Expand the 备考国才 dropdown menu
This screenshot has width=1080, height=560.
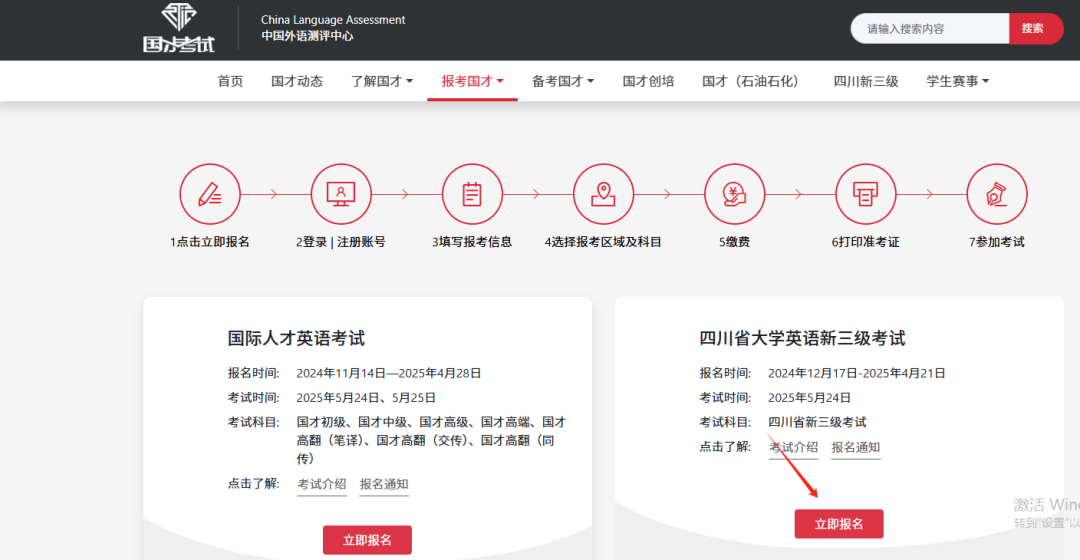click(563, 81)
